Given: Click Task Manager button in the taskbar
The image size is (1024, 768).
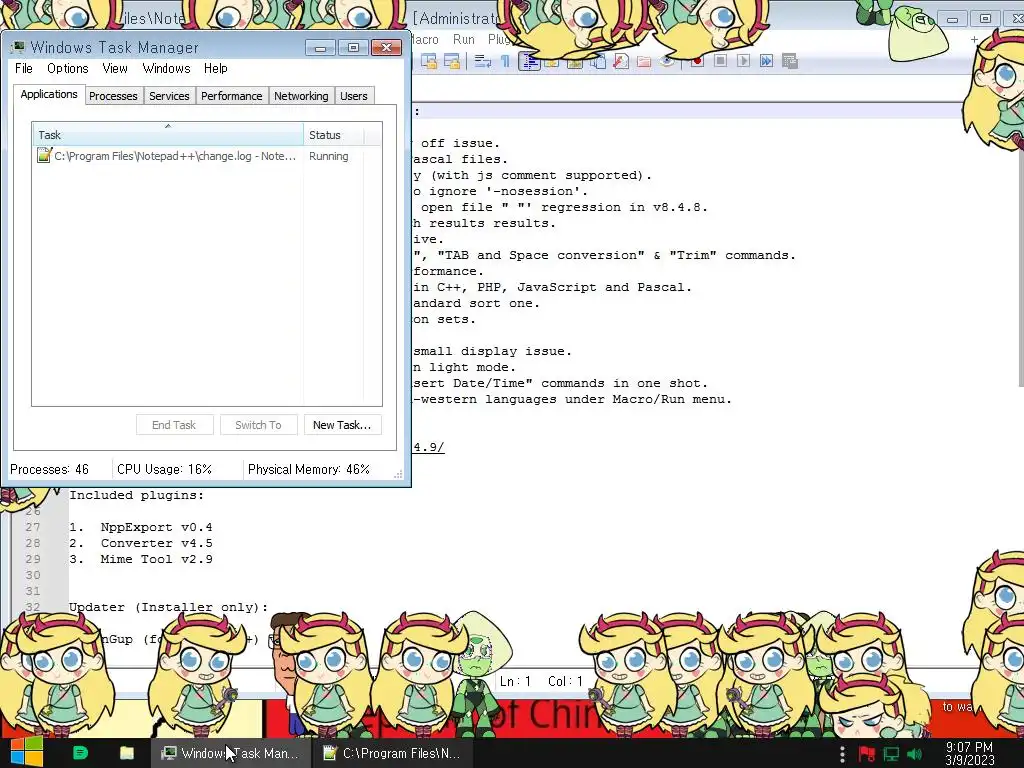Looking at the screenshot, I should coord(230,753).
